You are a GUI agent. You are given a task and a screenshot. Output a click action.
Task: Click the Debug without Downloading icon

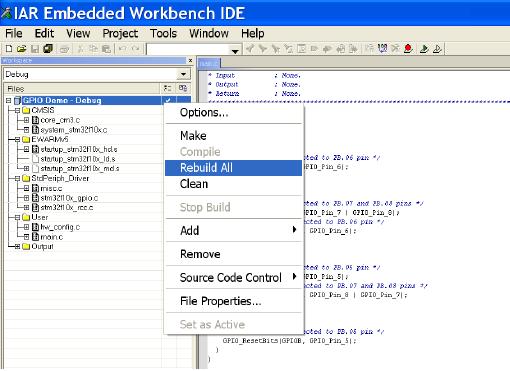tap(437, 49)
